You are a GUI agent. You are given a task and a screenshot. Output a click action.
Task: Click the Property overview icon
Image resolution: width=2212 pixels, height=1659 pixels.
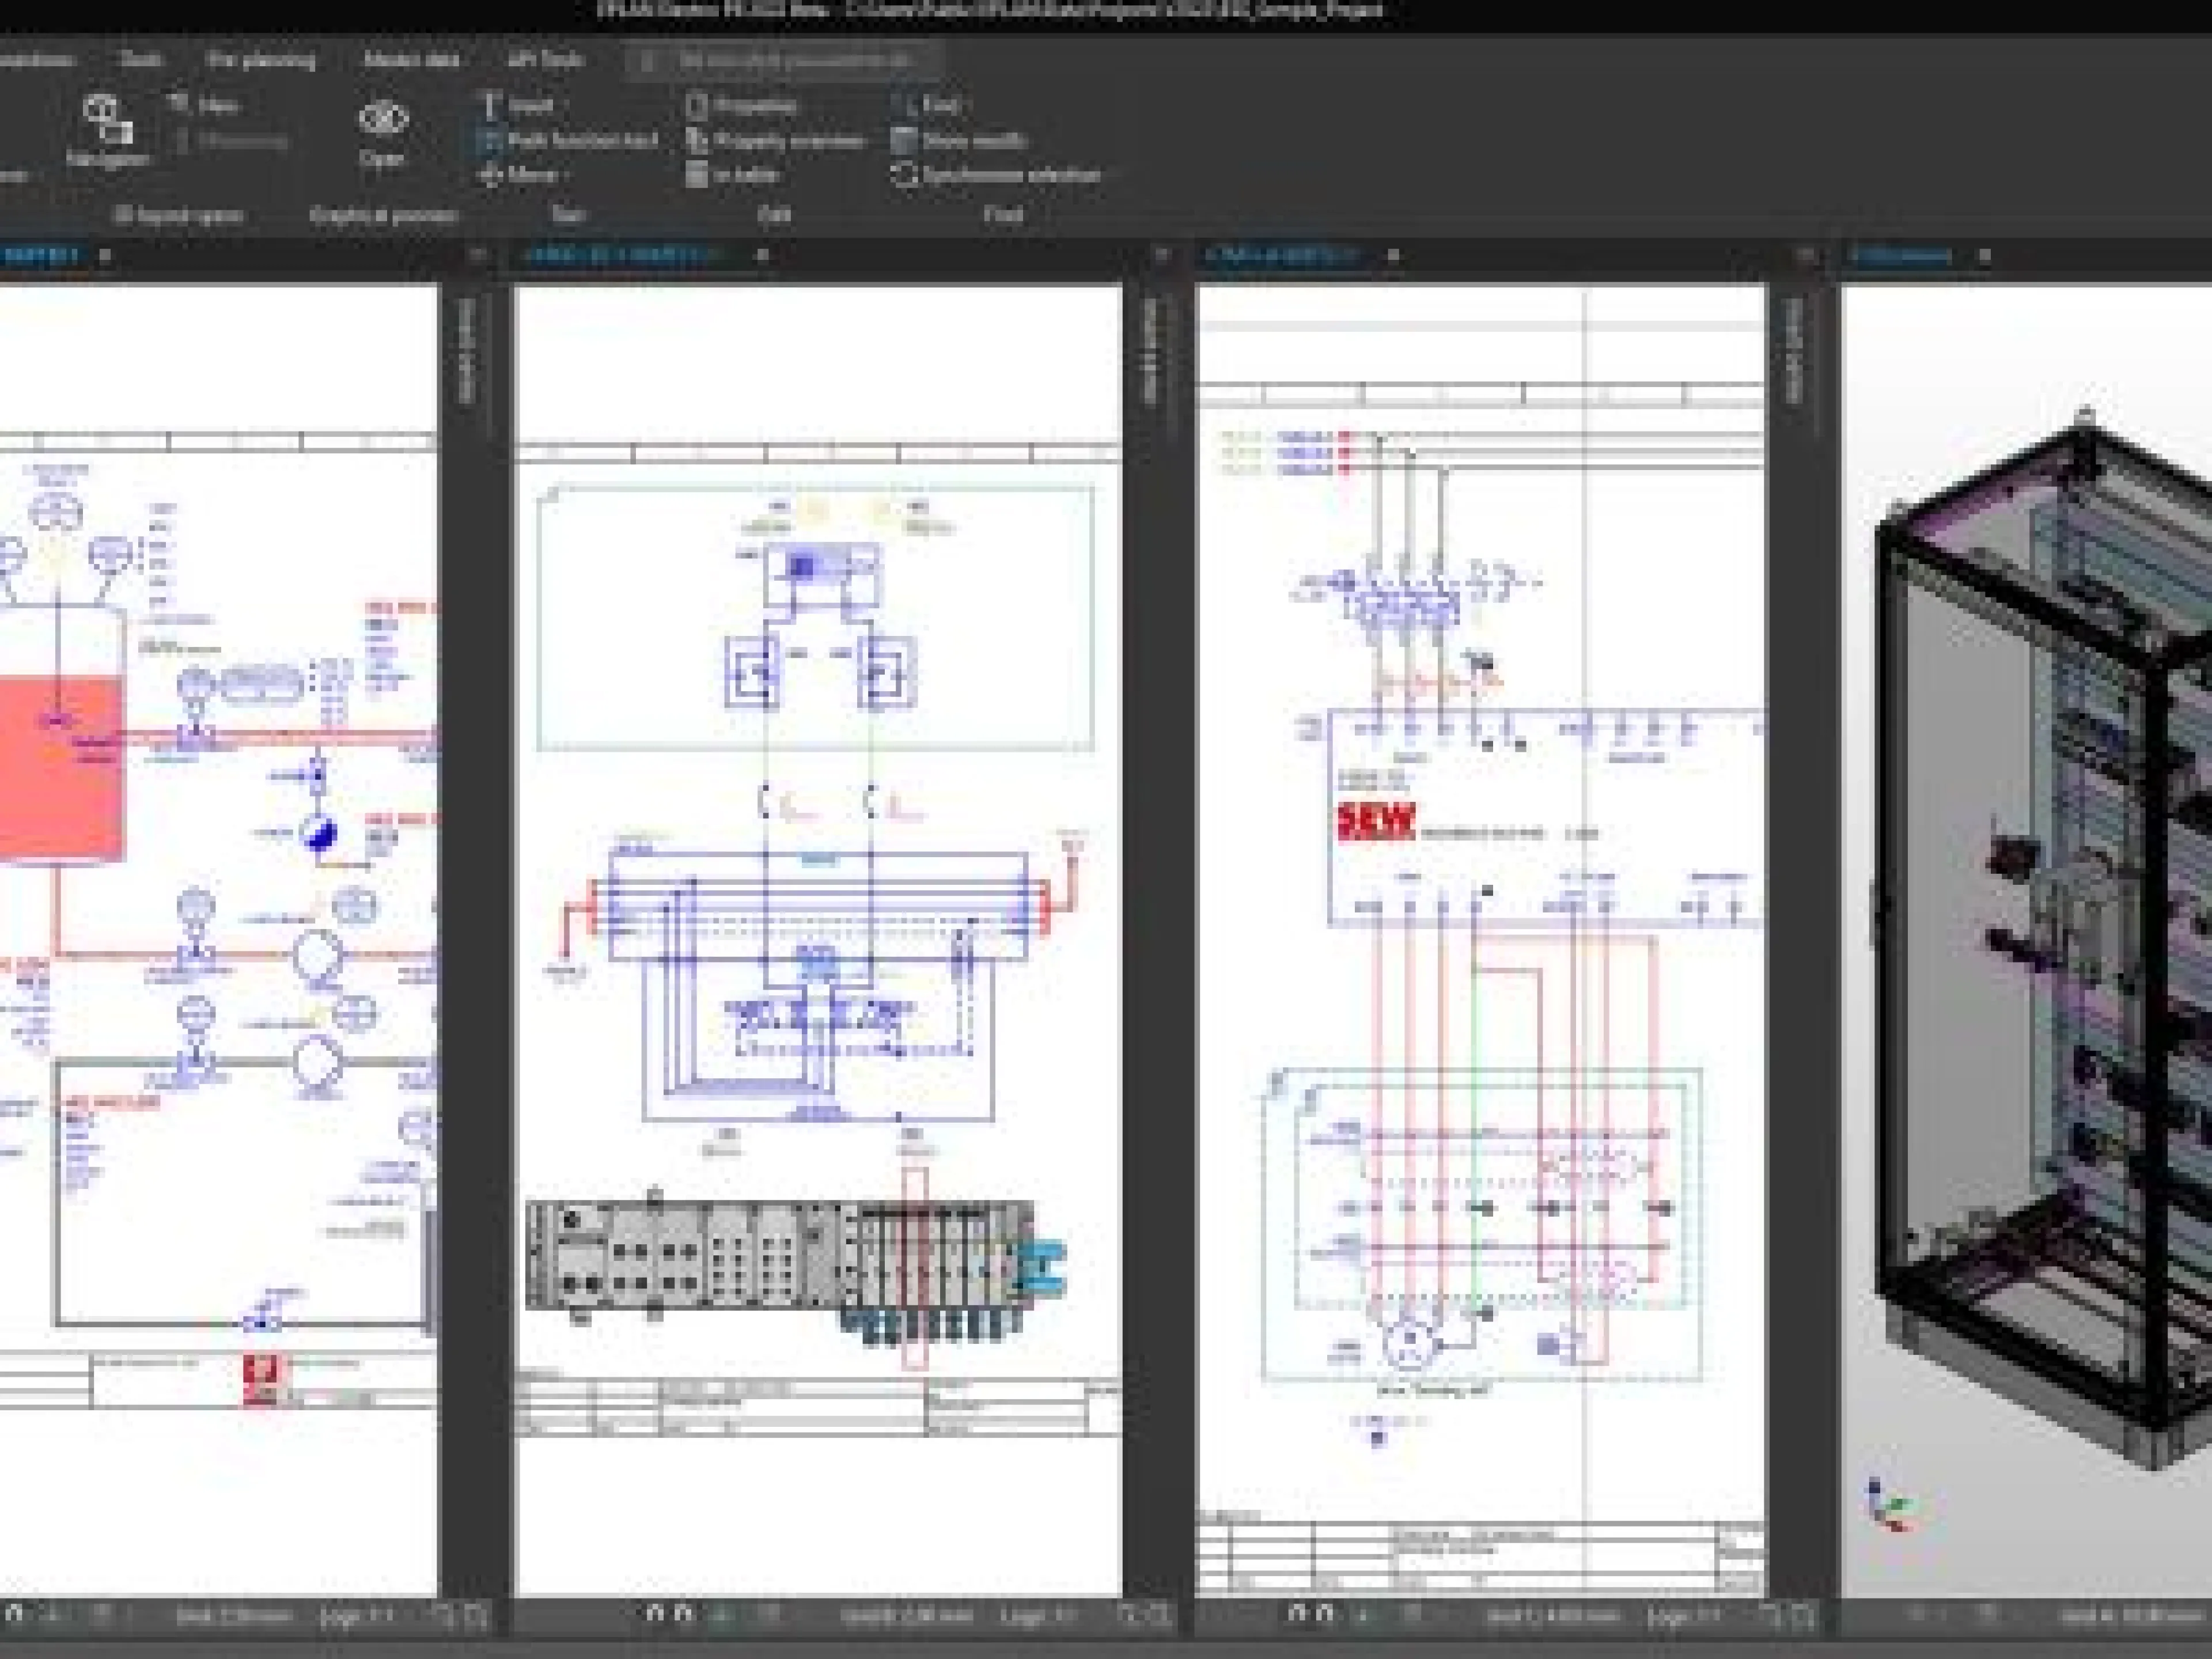click(x=697, y=141)
